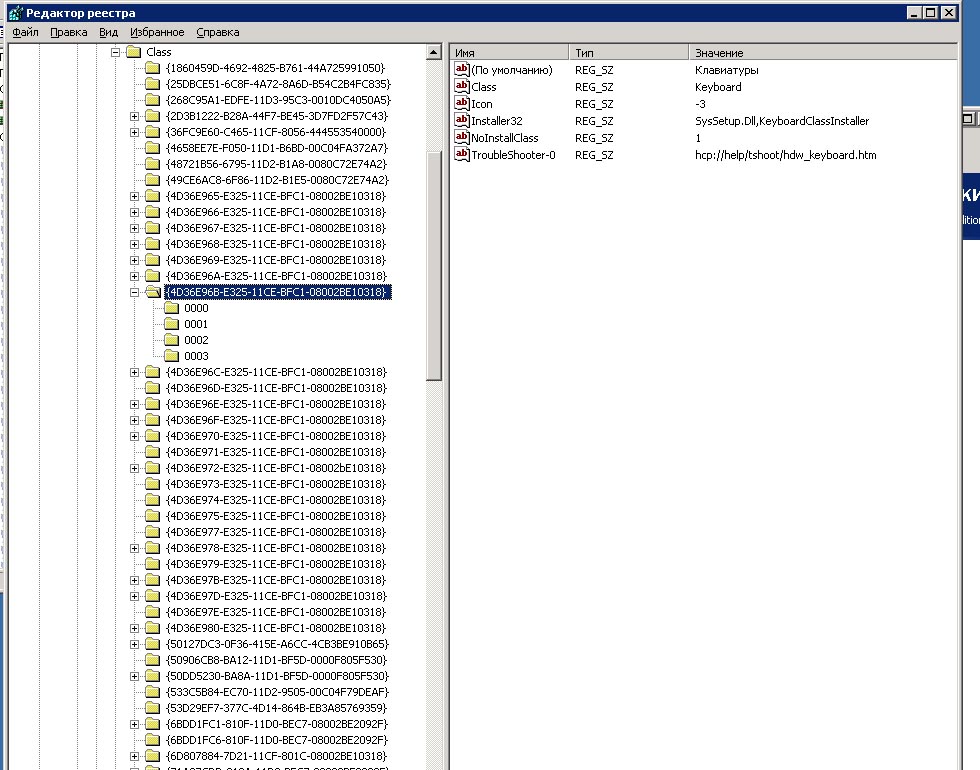Image resolution: width=980 pixels, height=770 pixels.
Task: Select the {4D36E96A-E325...} key
Action: click(276, 276)
